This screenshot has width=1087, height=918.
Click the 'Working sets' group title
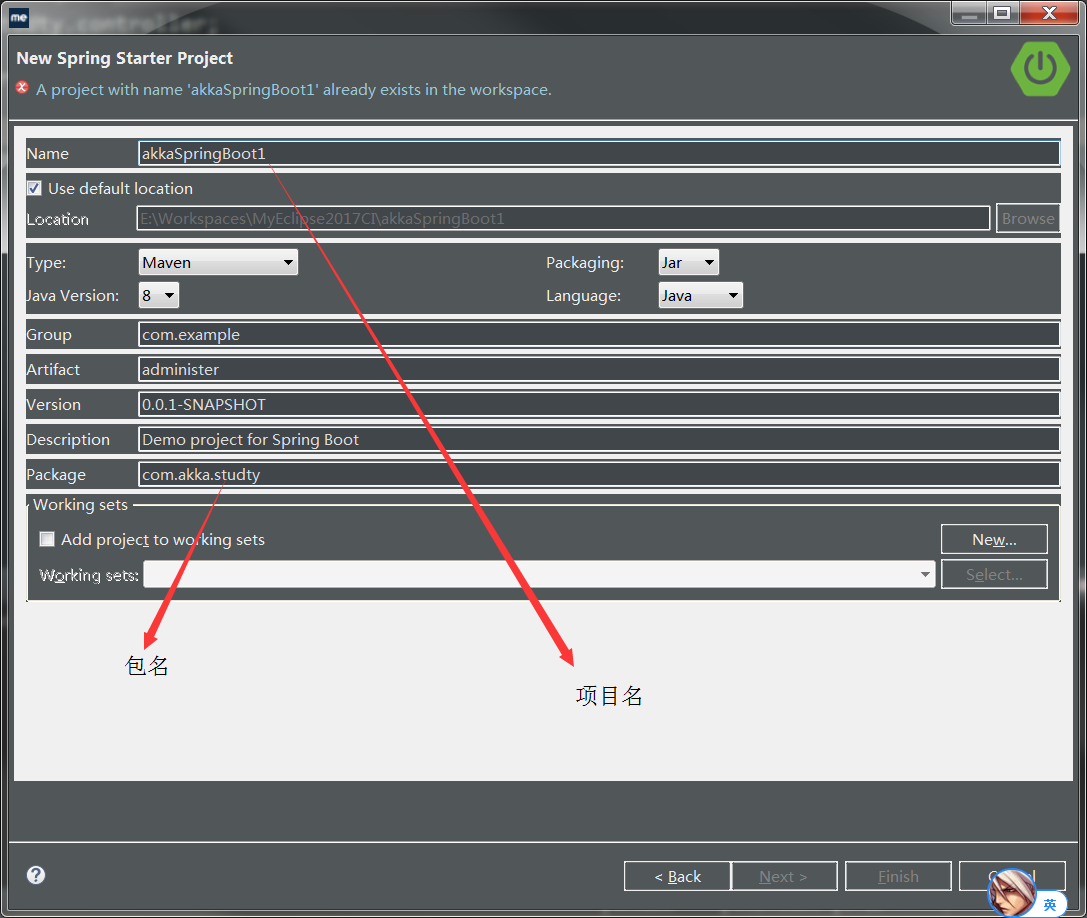point(80,504)
